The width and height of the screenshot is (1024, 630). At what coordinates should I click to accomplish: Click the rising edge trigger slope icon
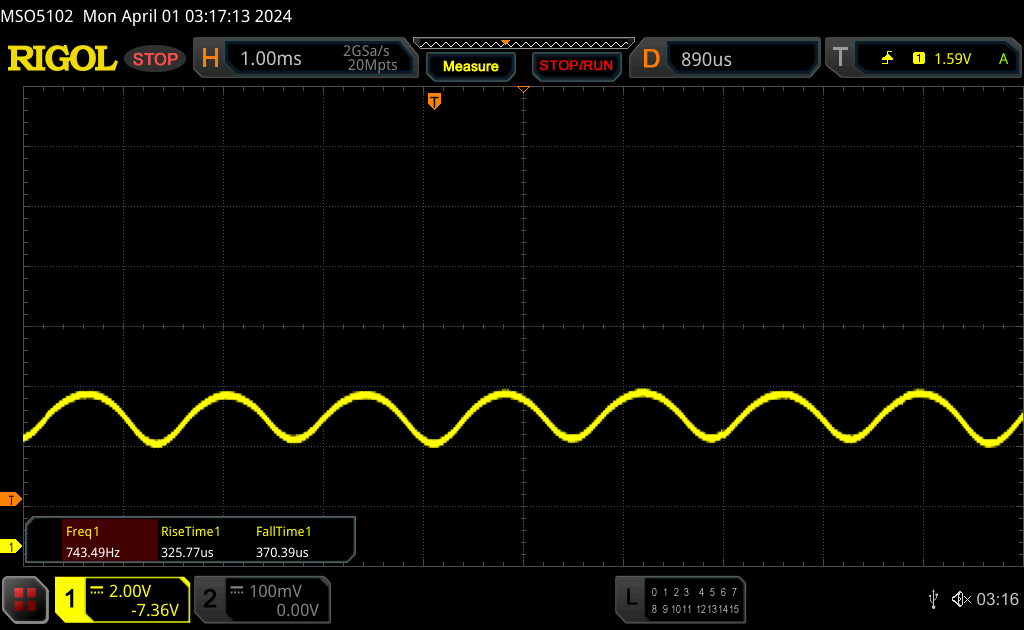887,59
